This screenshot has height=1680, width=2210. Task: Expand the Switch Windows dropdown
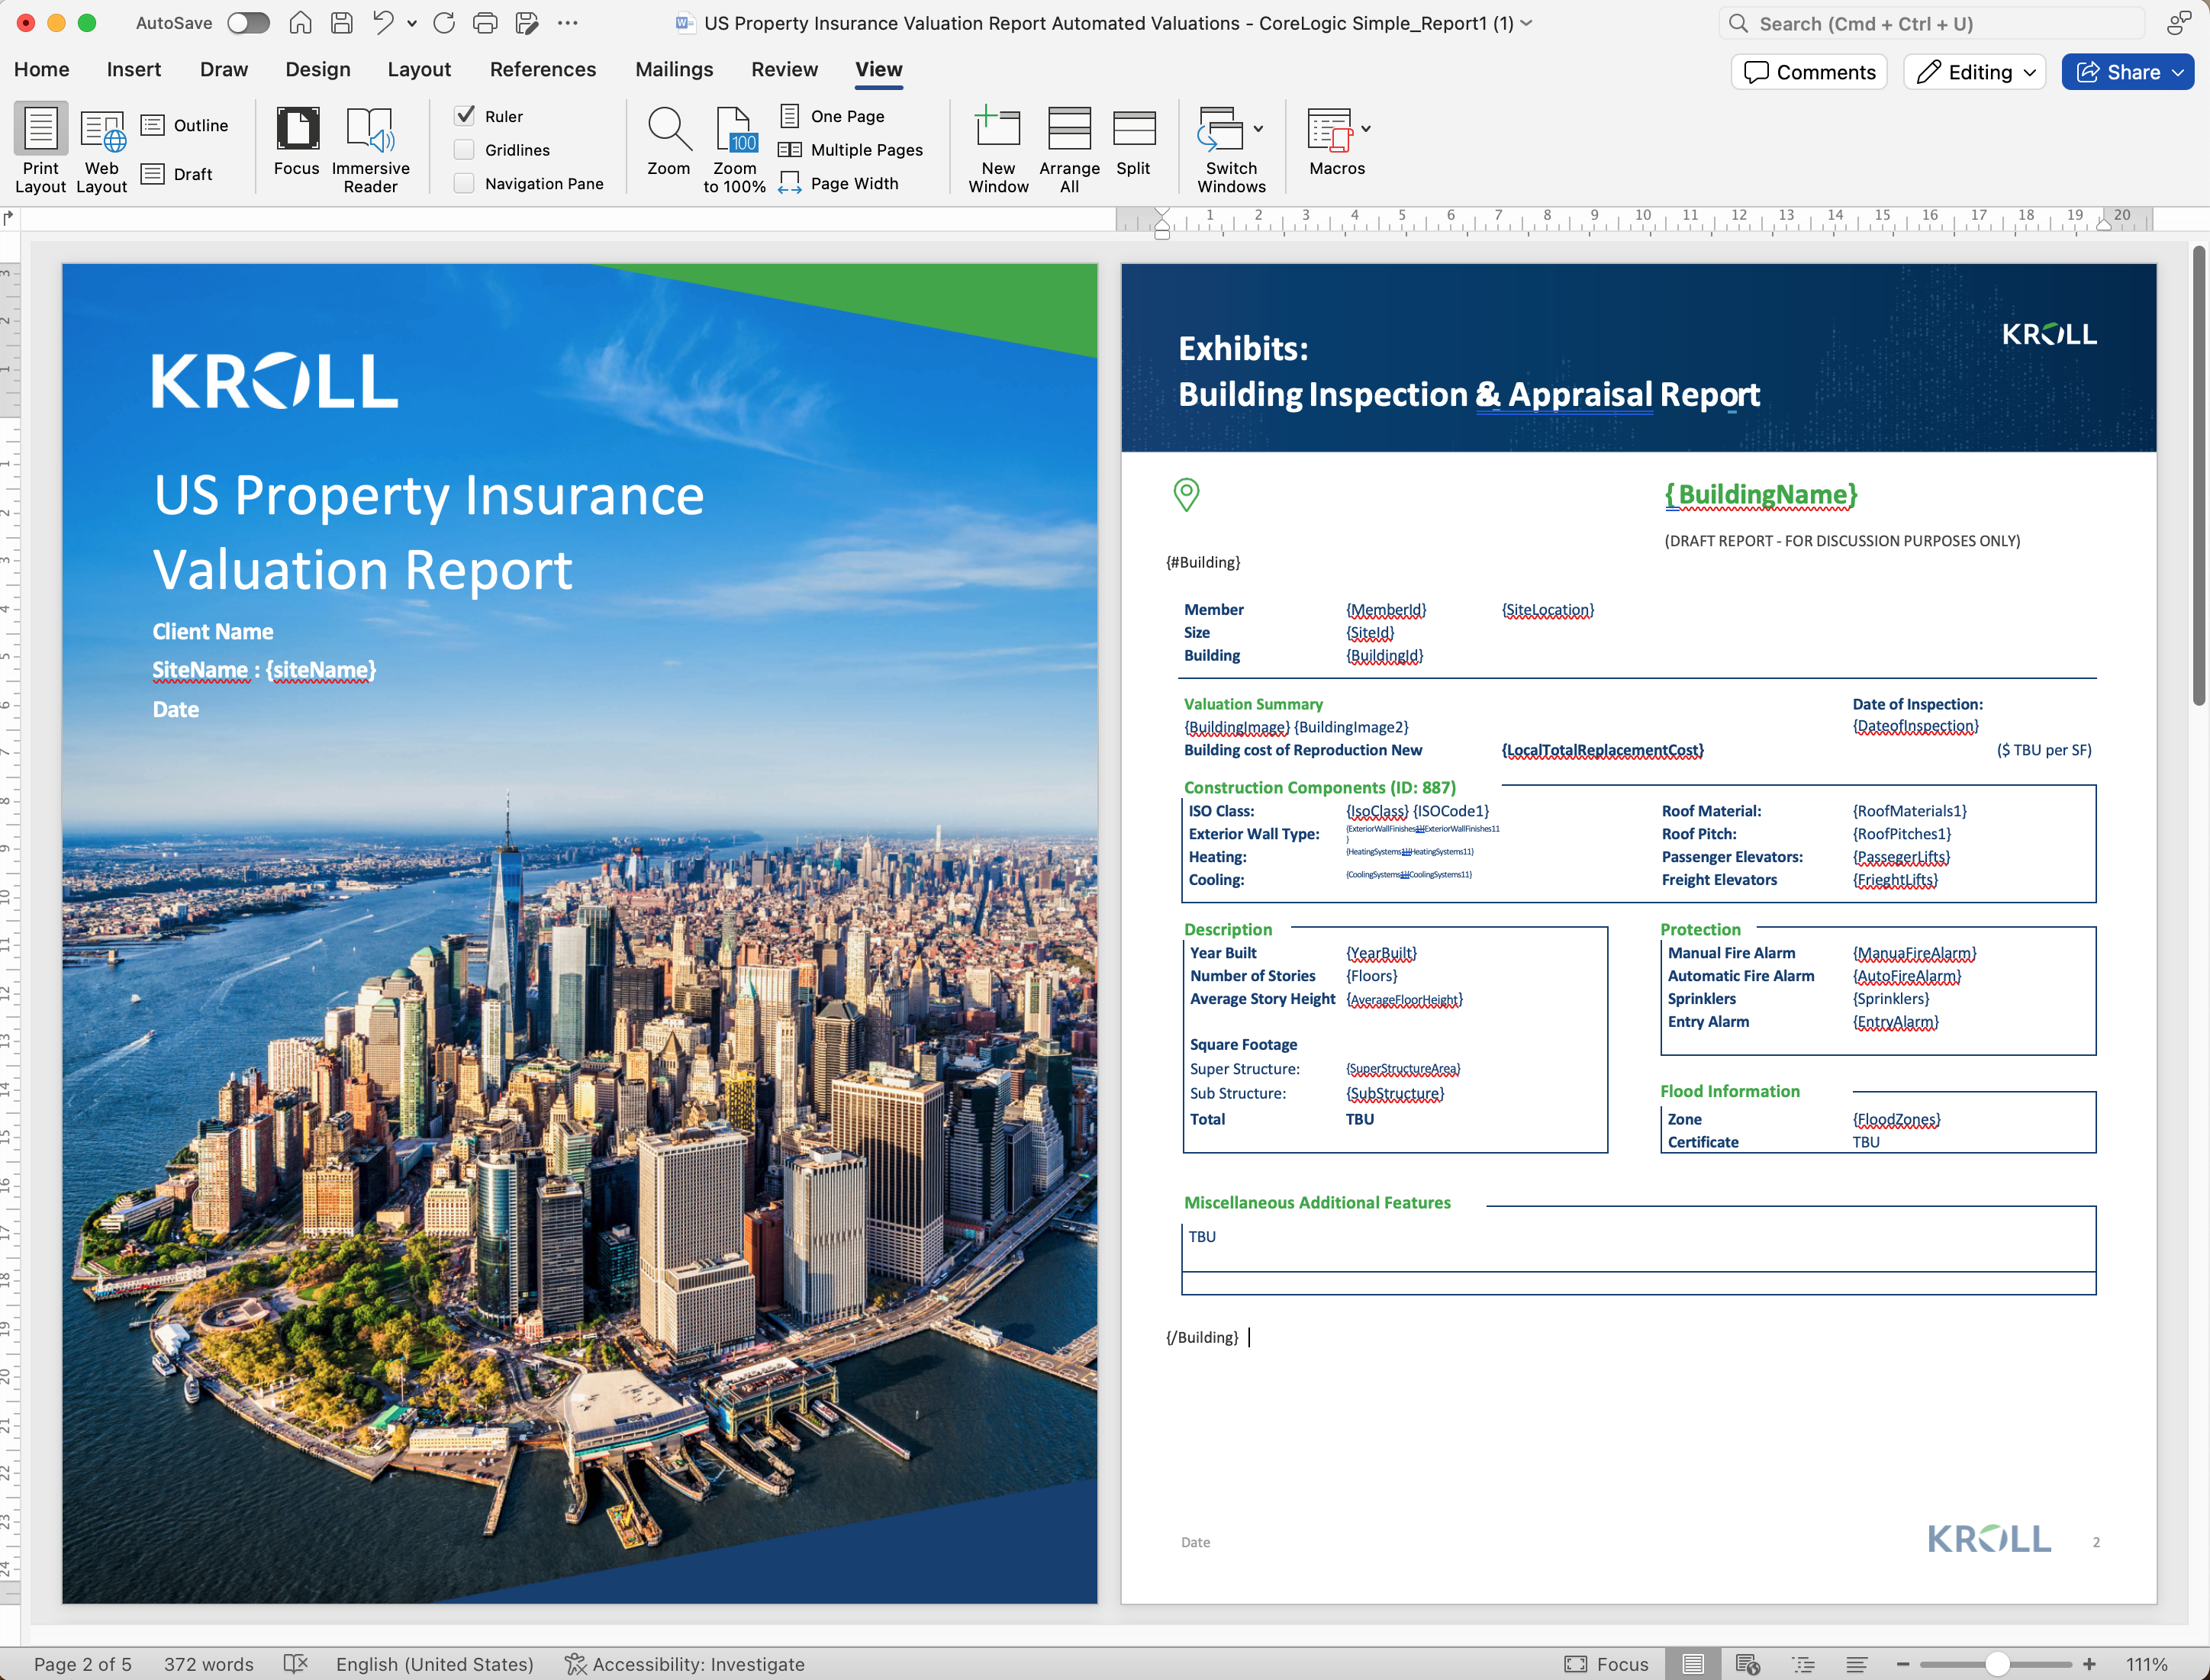1258,129
